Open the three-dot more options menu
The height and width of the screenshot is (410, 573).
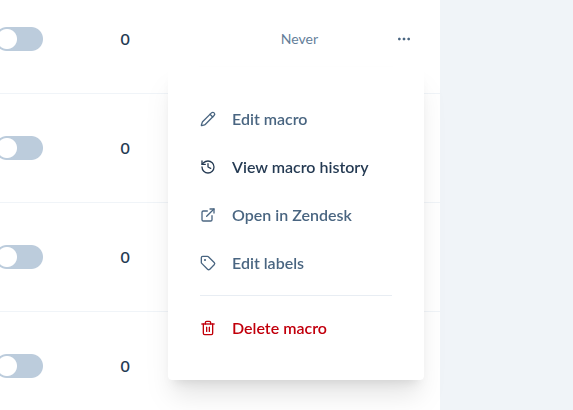point(404,39)
